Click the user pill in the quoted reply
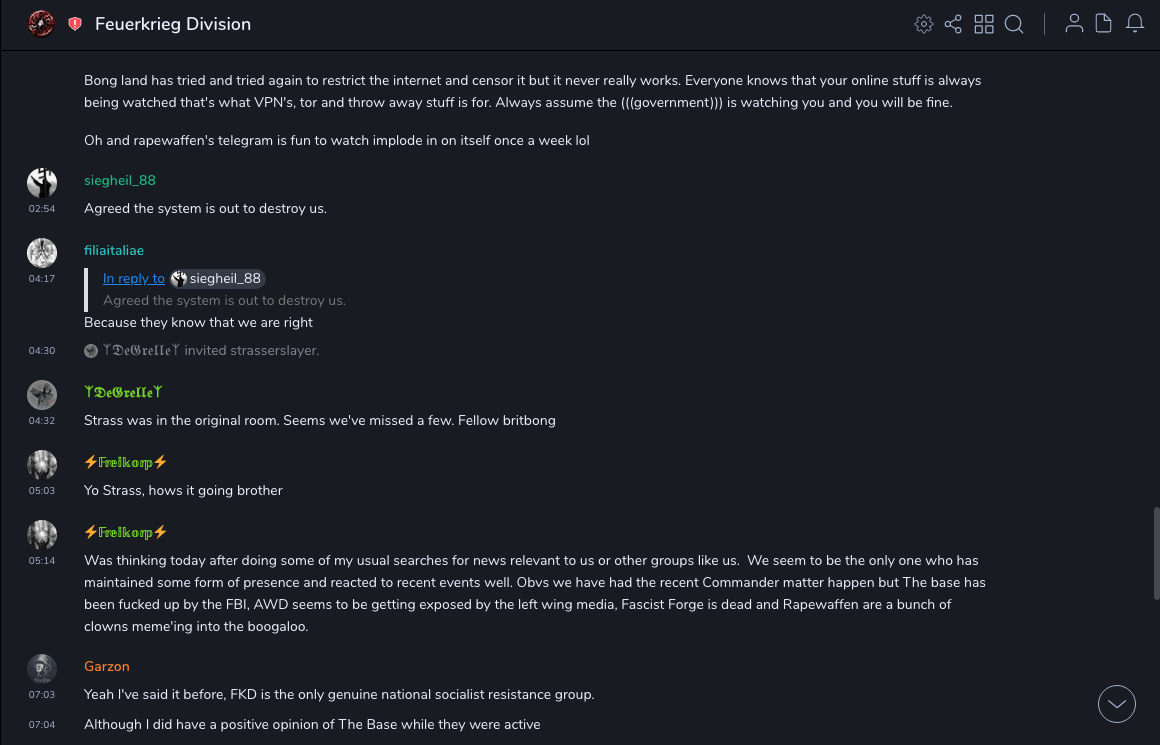This screenshot has height=745, width=1160. [x=217, y=279]
